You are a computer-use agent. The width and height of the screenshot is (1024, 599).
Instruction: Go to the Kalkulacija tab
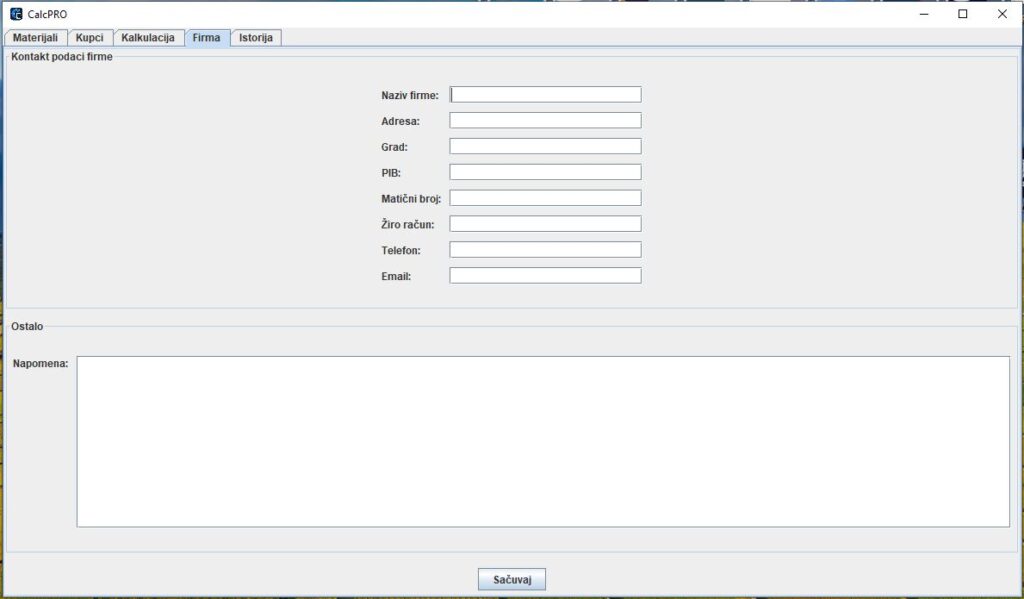click(148, 38)
